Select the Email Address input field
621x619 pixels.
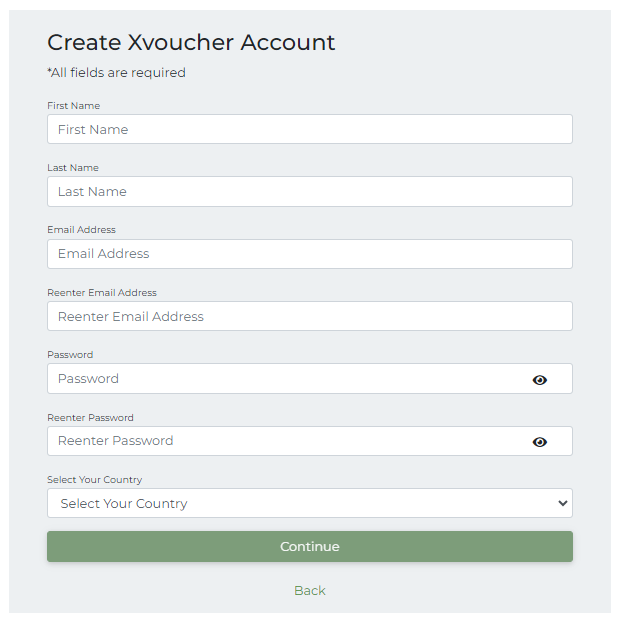tap(310, 254)
